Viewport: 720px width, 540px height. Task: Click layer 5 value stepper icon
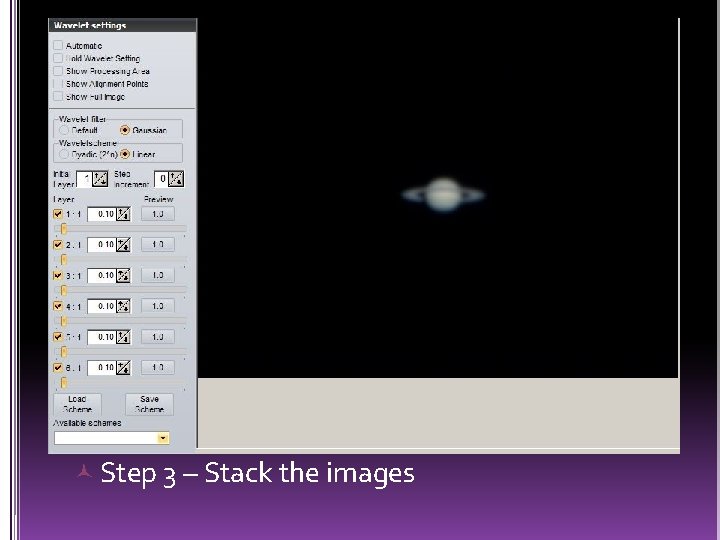click(x=123, y=337)
